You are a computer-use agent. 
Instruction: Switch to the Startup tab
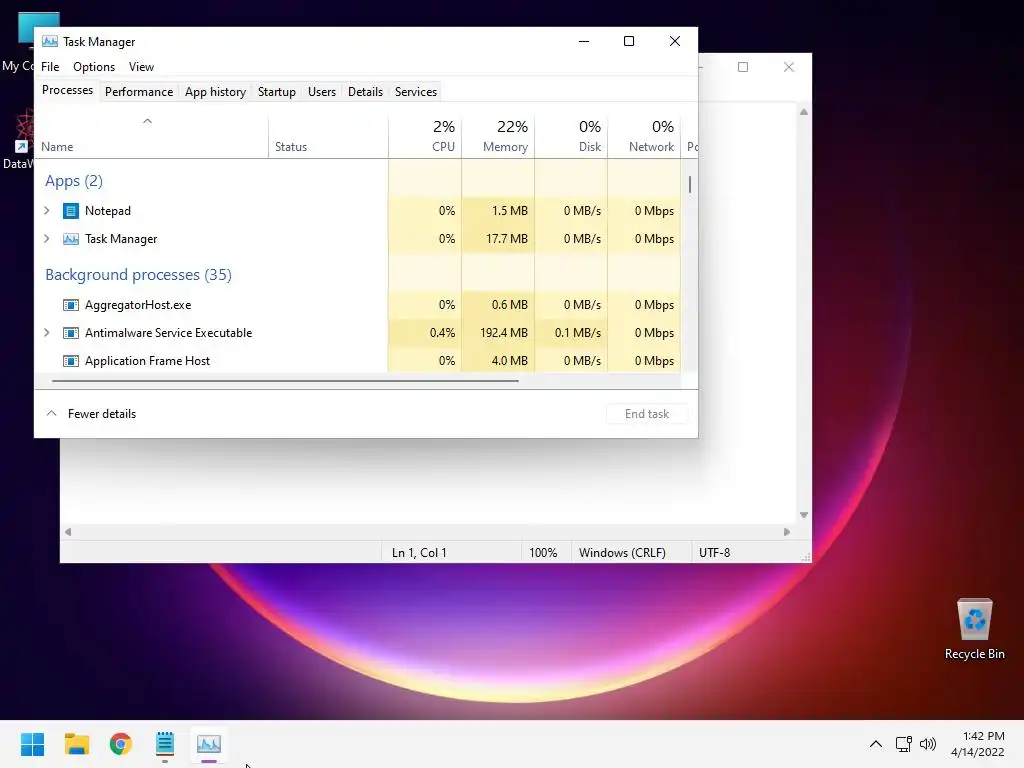(x=277, y=92)
